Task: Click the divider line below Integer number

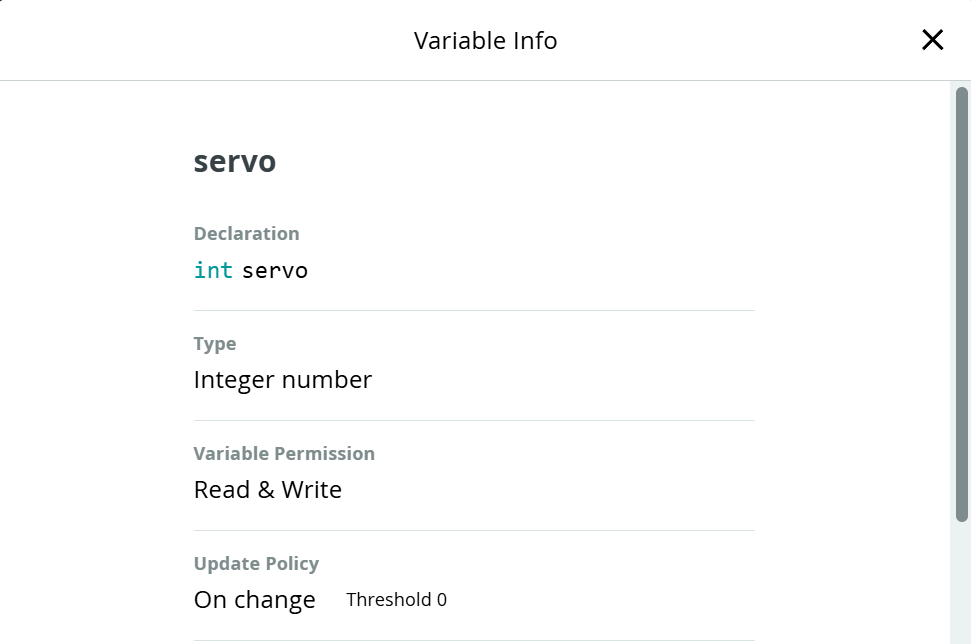Action: [473, 420]
